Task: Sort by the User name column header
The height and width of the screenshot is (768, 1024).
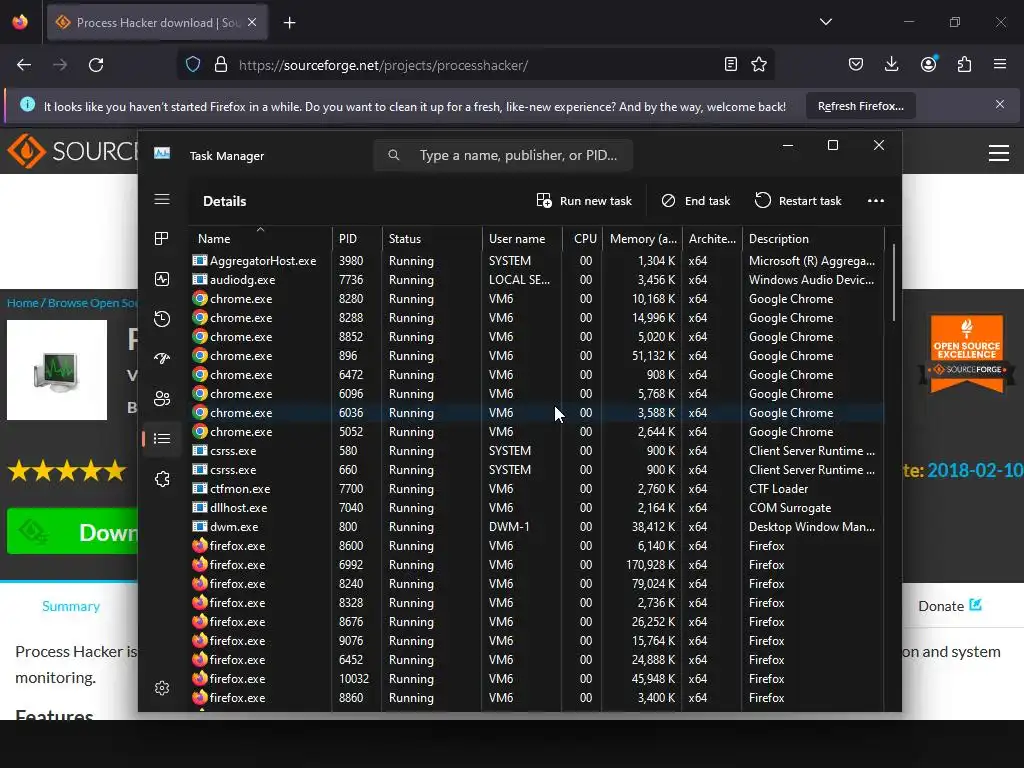Action: pos(522,238)
